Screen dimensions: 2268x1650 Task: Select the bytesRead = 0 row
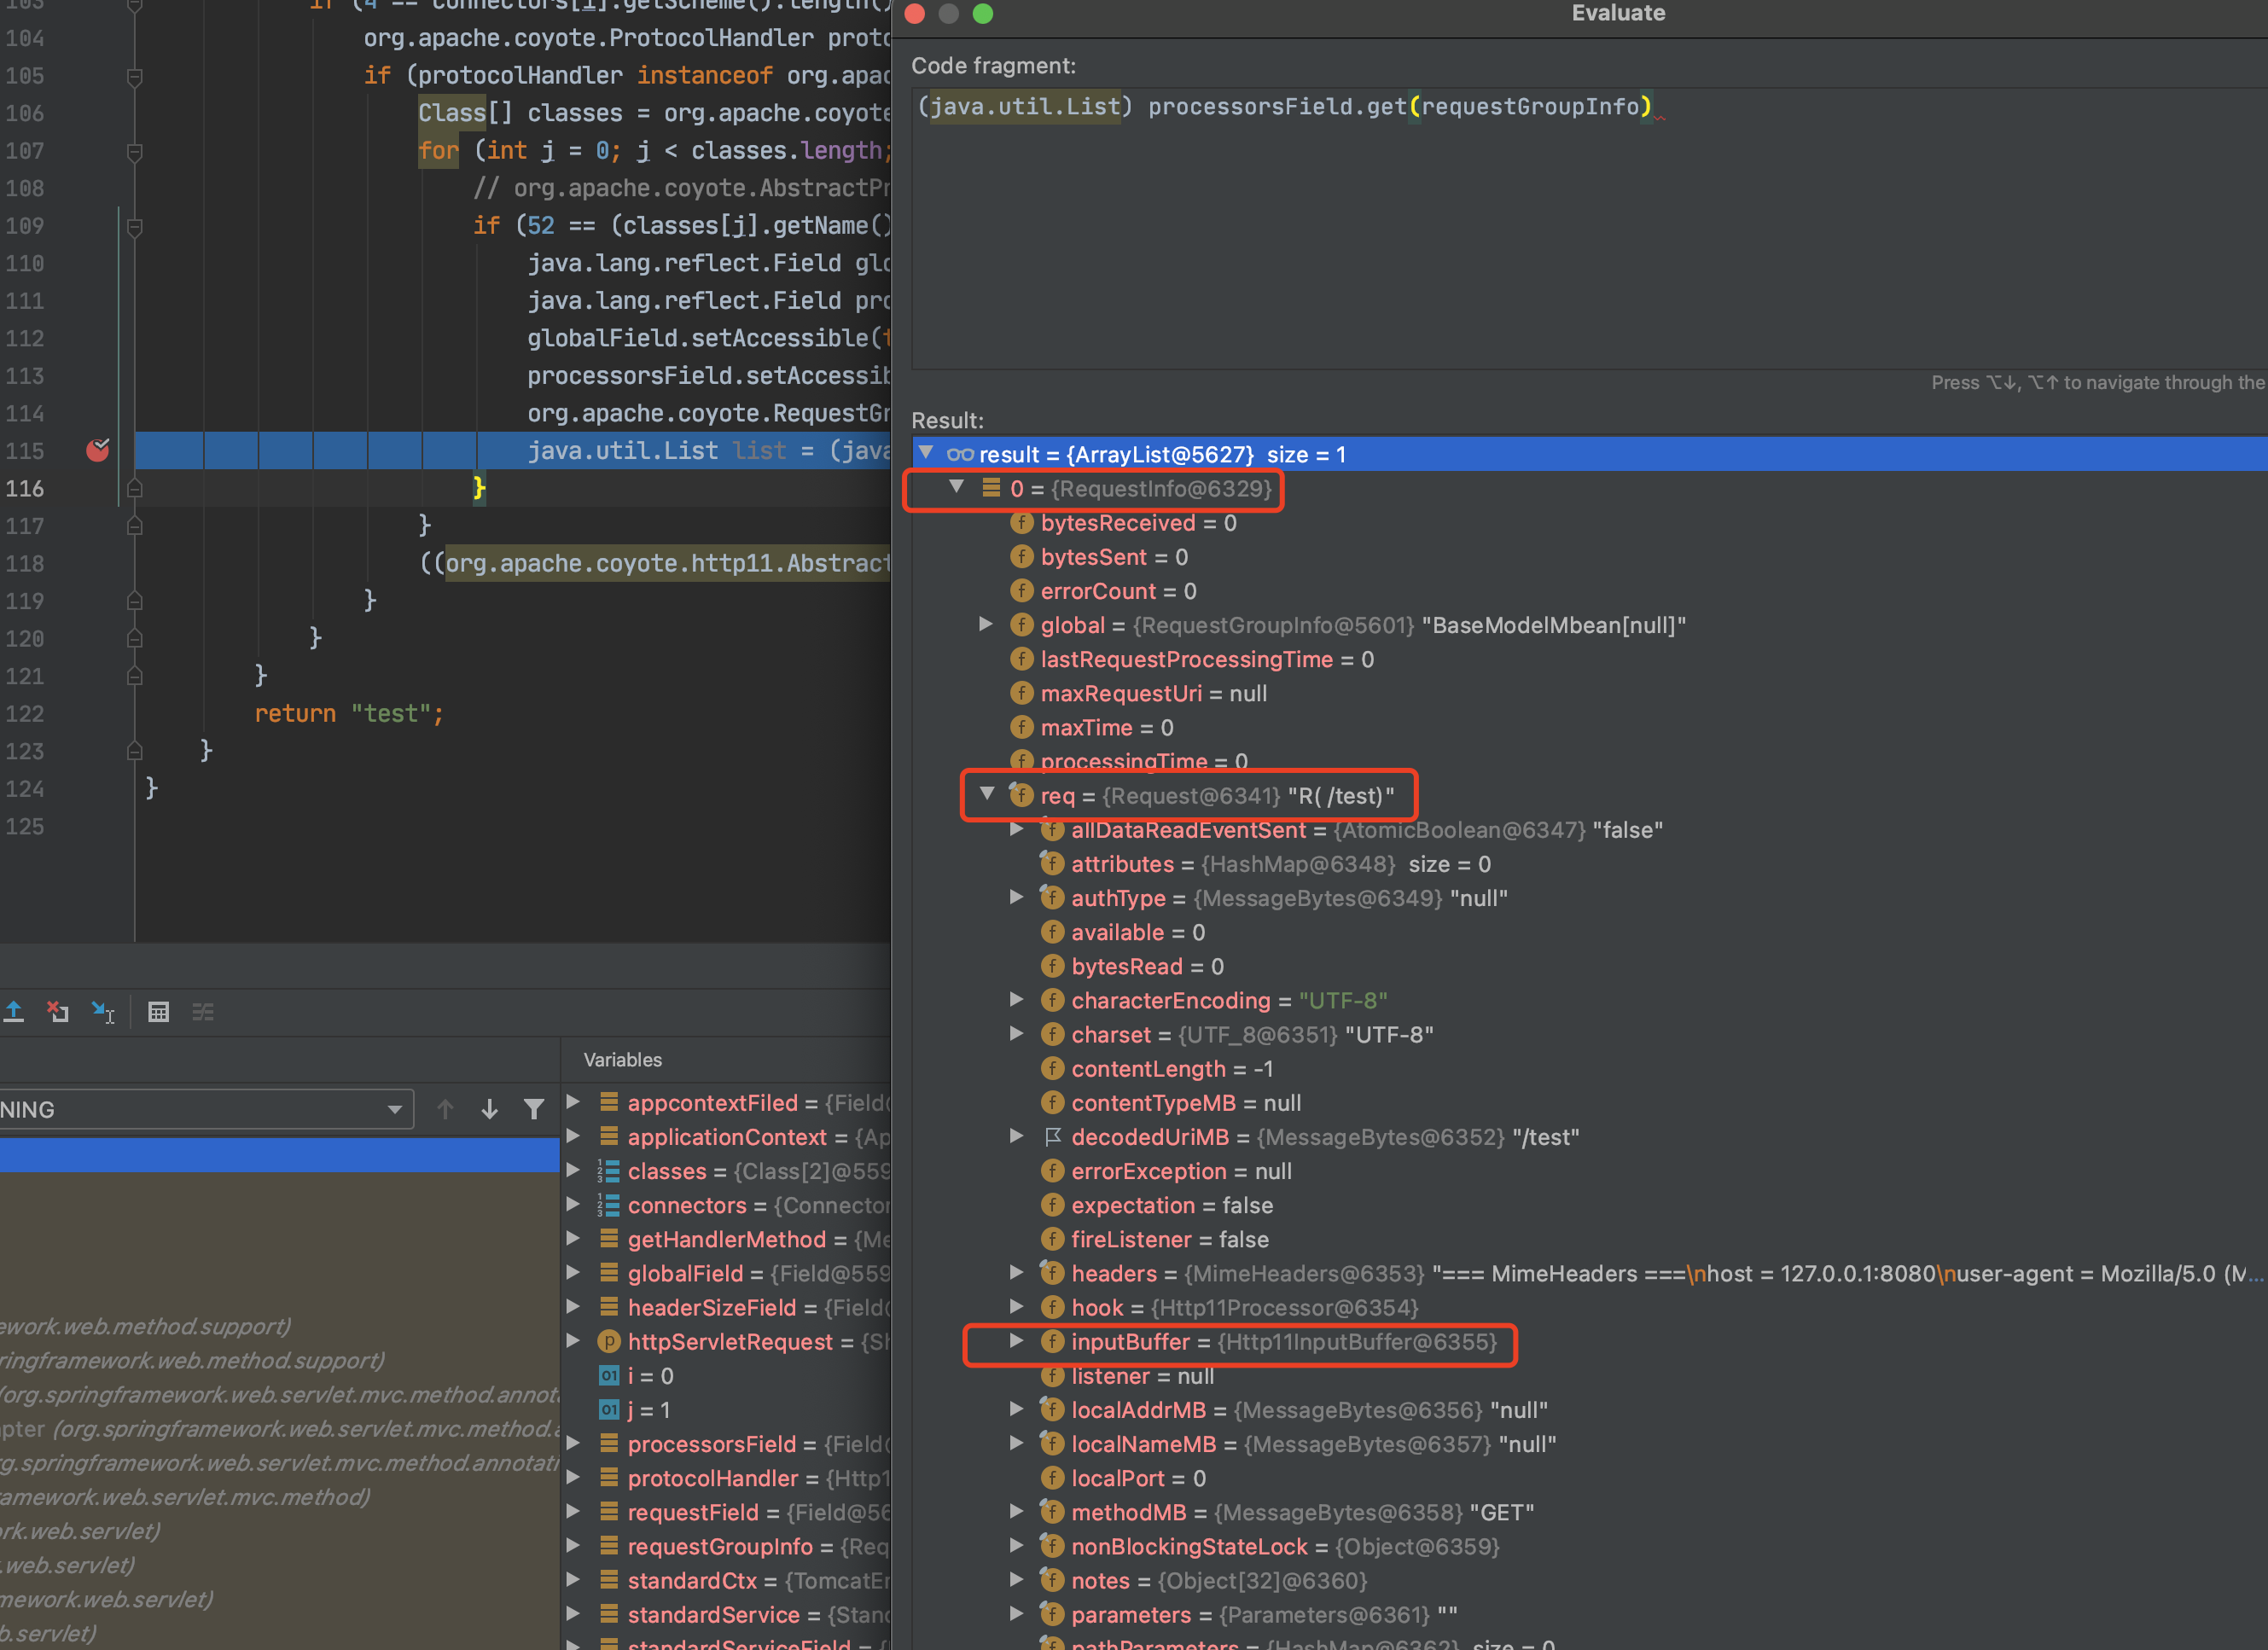pyautogui.click(x=1590, y=966)
